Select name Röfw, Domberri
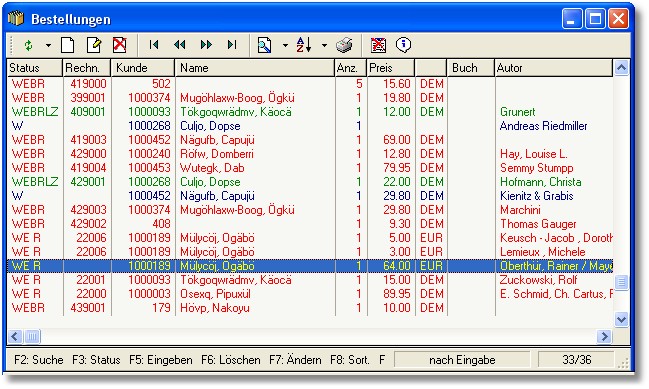649x389 pixels. click(x=216, y=154)
